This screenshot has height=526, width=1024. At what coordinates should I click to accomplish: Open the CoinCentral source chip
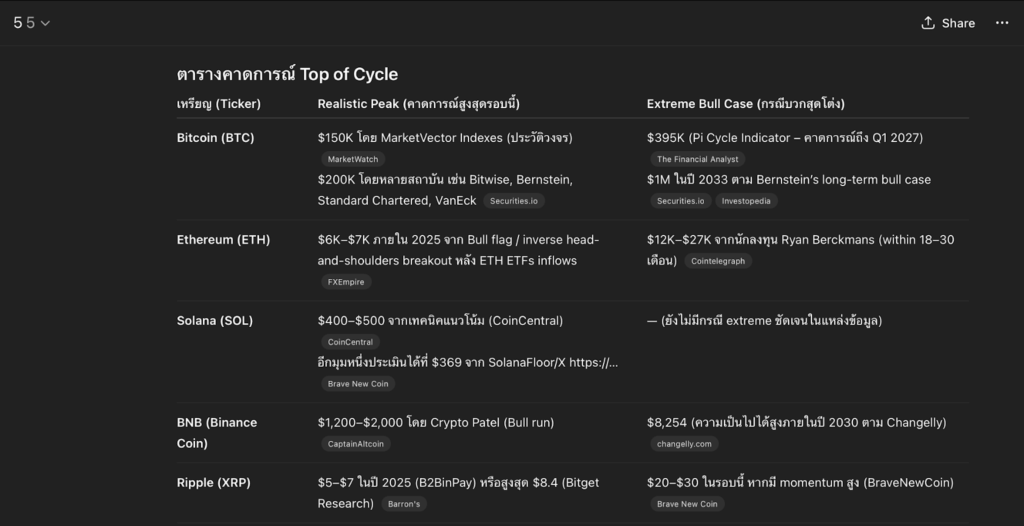pos(350,342)
